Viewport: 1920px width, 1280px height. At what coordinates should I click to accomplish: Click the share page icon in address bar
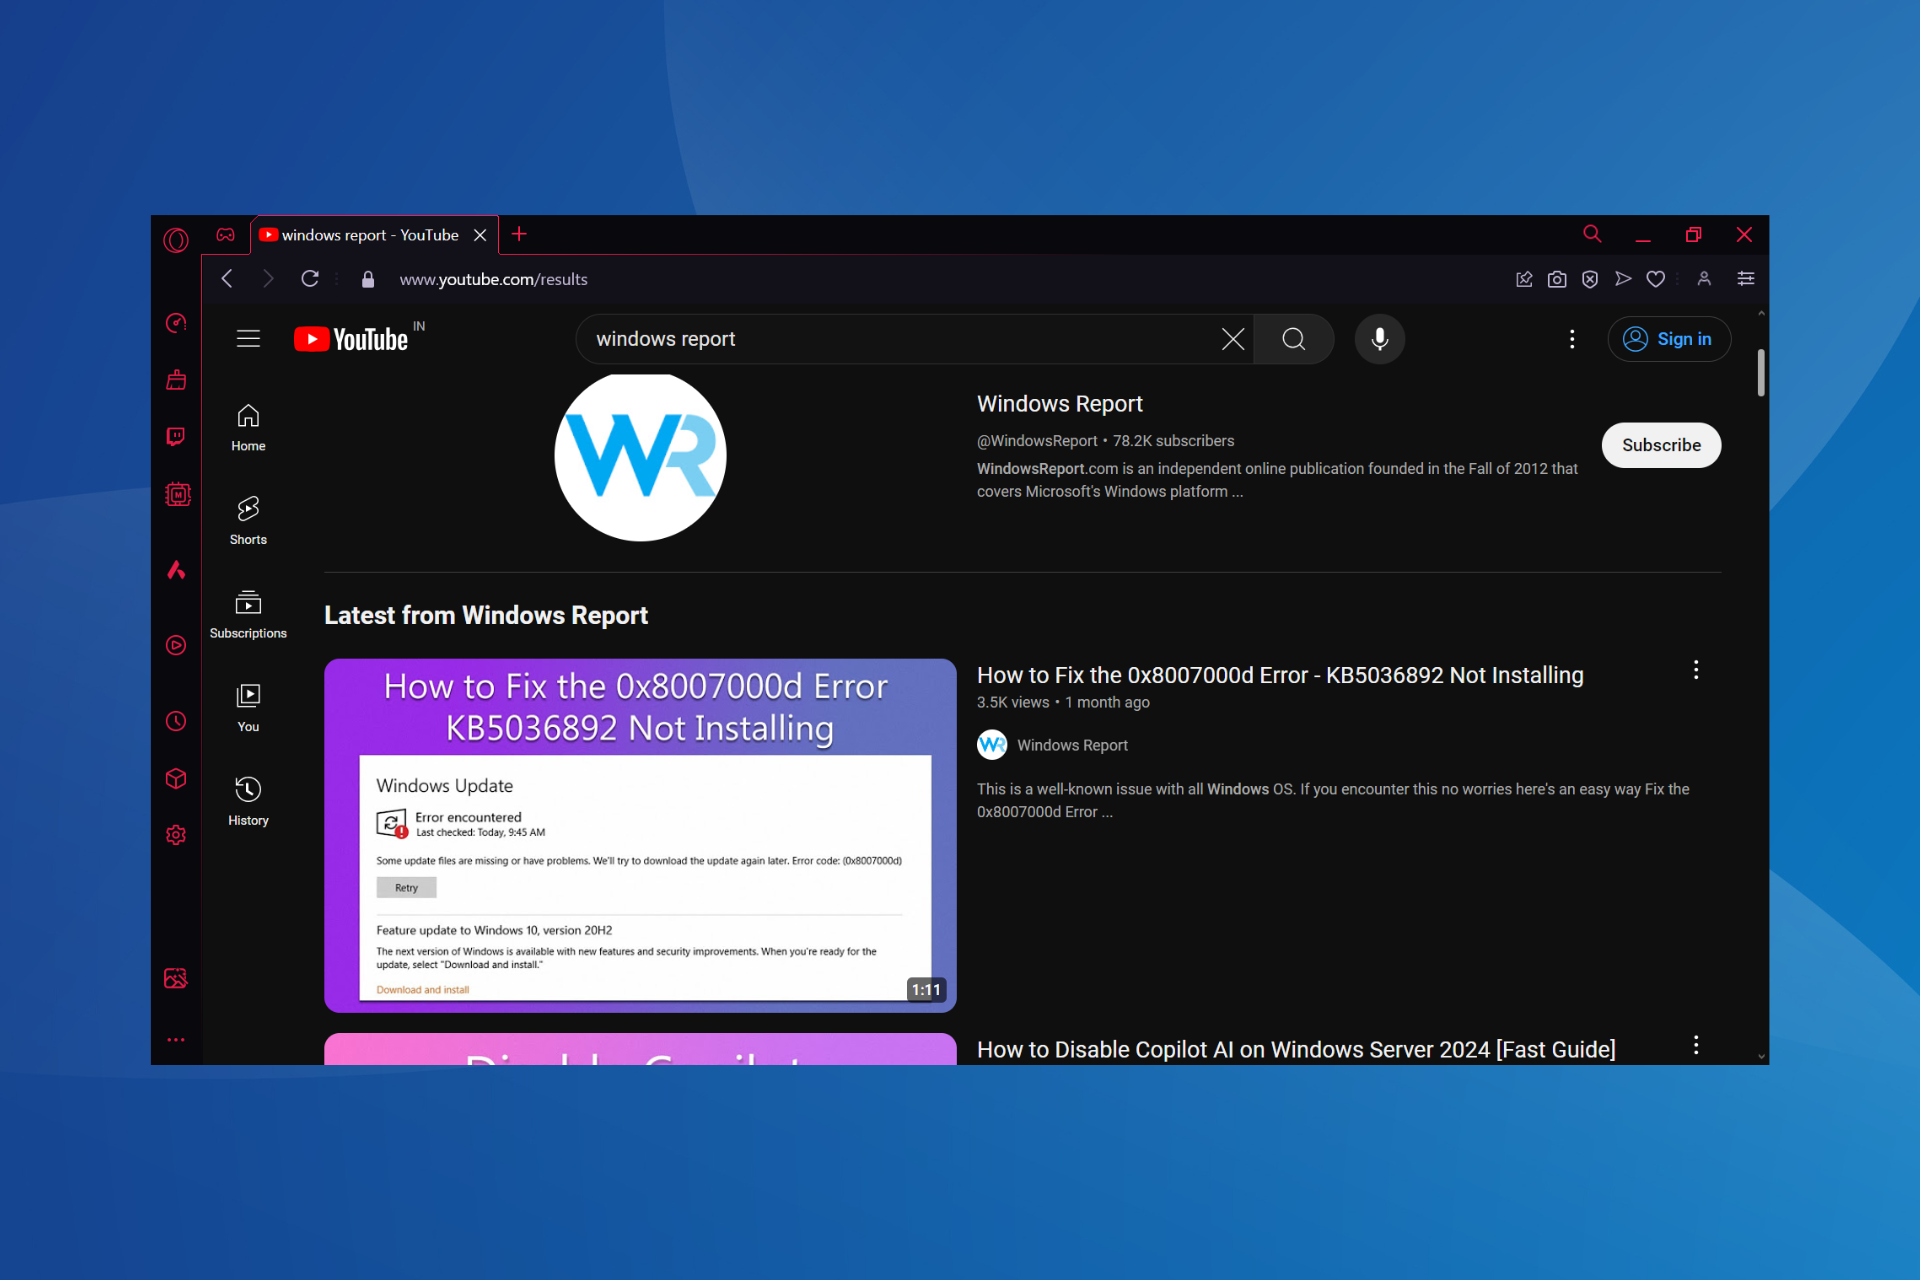1524,279
